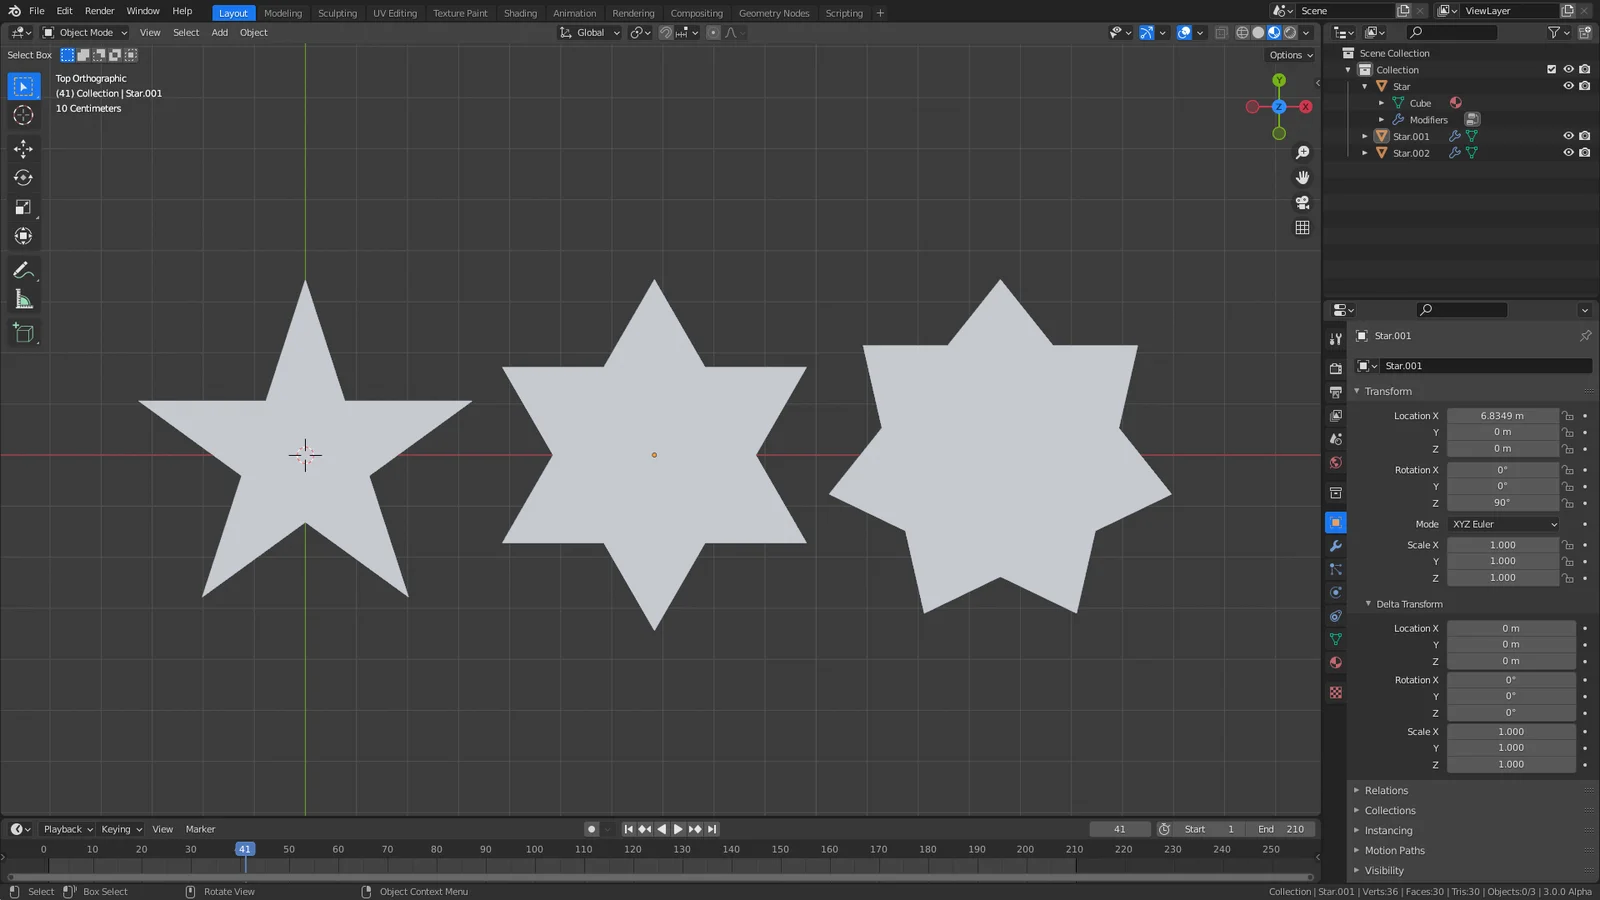Select the Scale tool
This screenshot has width=1600, height=900.
click(23, 207)
